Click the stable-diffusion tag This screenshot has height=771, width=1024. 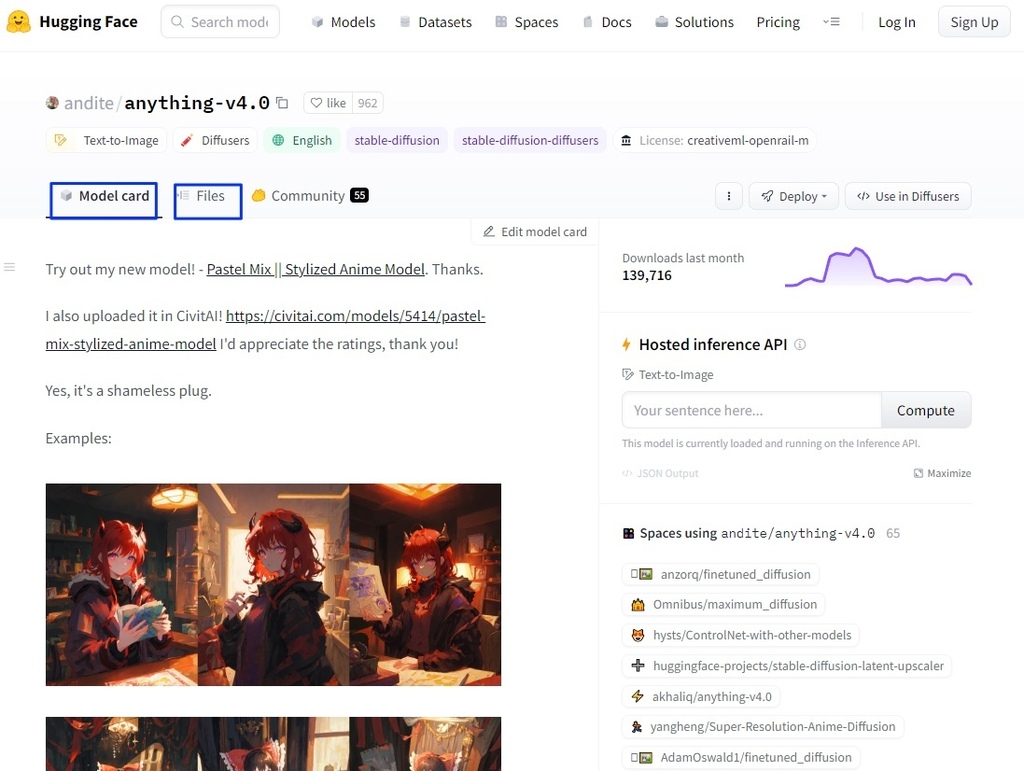397,140
